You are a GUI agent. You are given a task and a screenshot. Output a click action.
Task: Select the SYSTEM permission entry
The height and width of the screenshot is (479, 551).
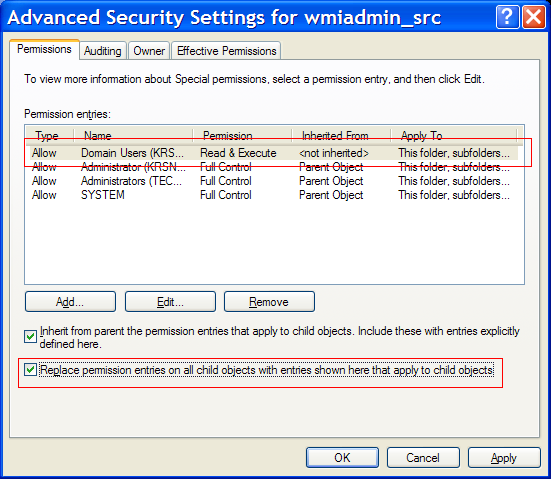coord(274,195)
